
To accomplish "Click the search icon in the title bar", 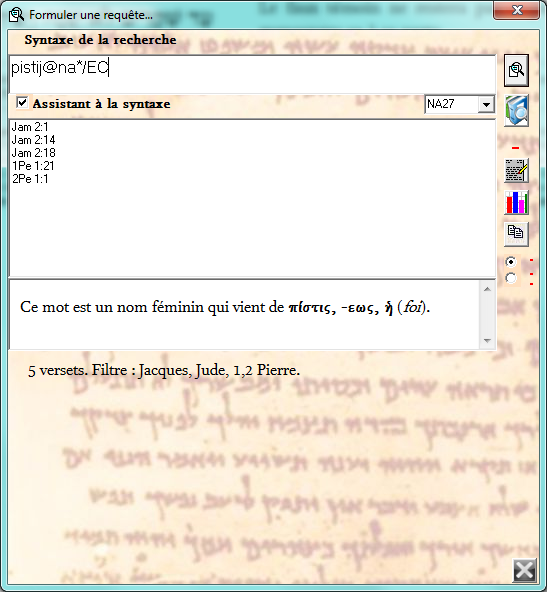I will (16, 15).
